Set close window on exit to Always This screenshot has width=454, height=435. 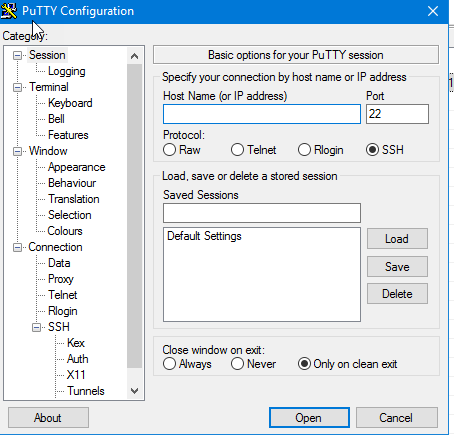pos(169,364)
